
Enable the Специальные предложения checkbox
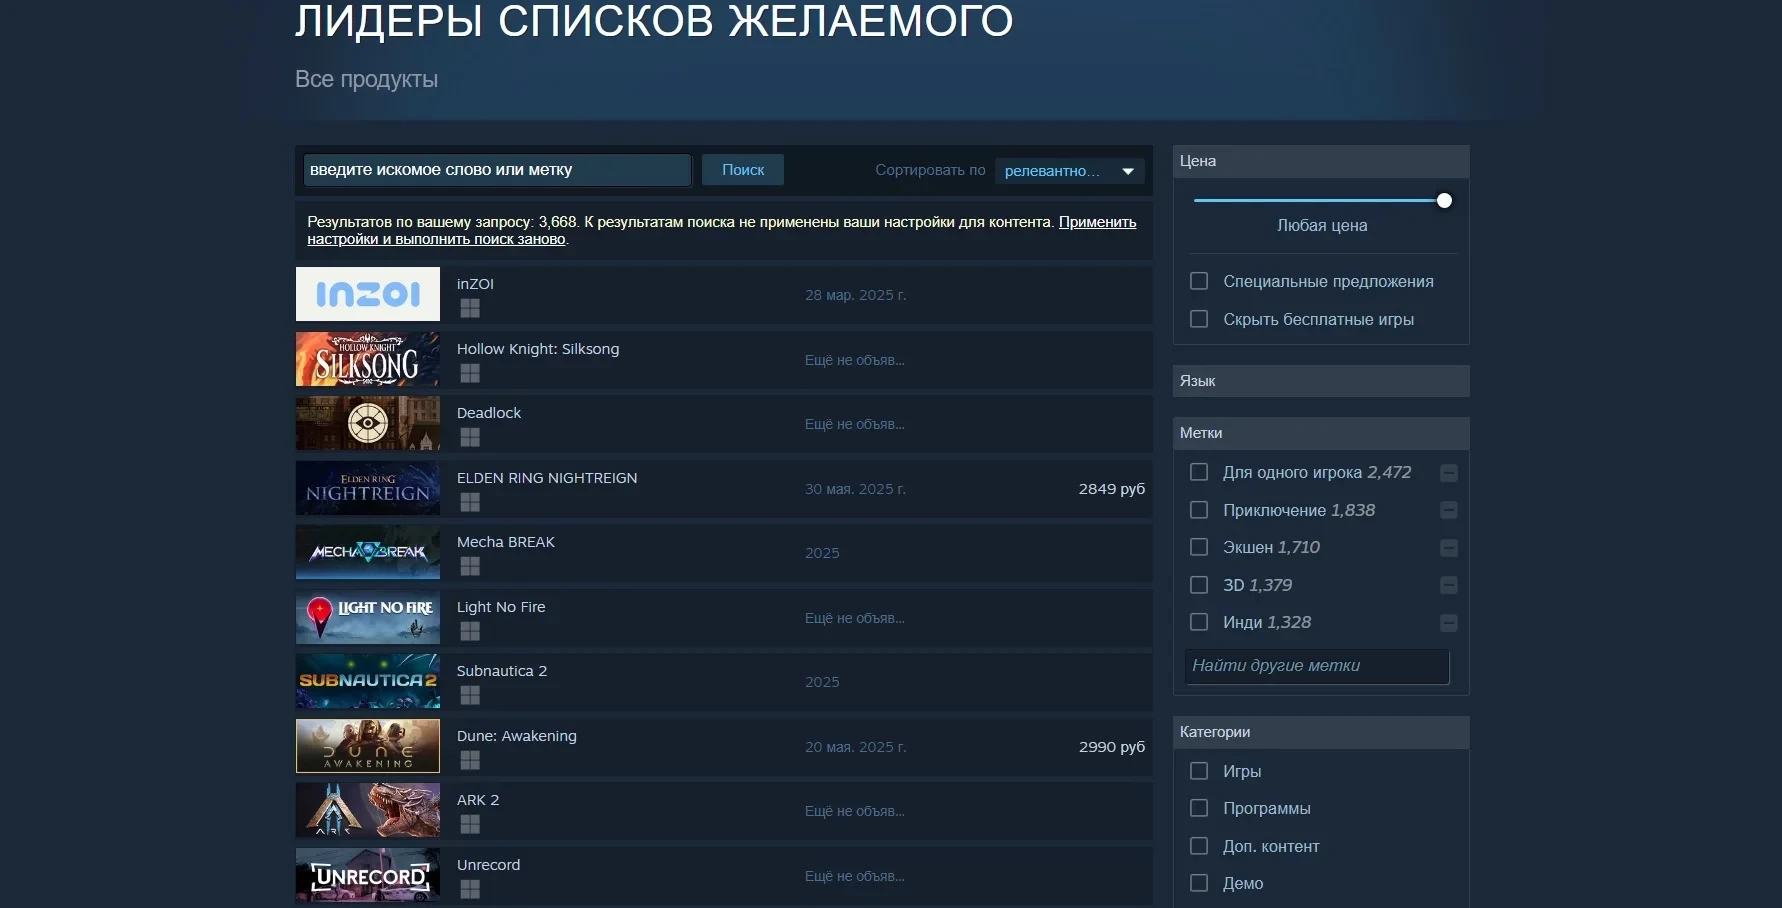coord(1199,282)
